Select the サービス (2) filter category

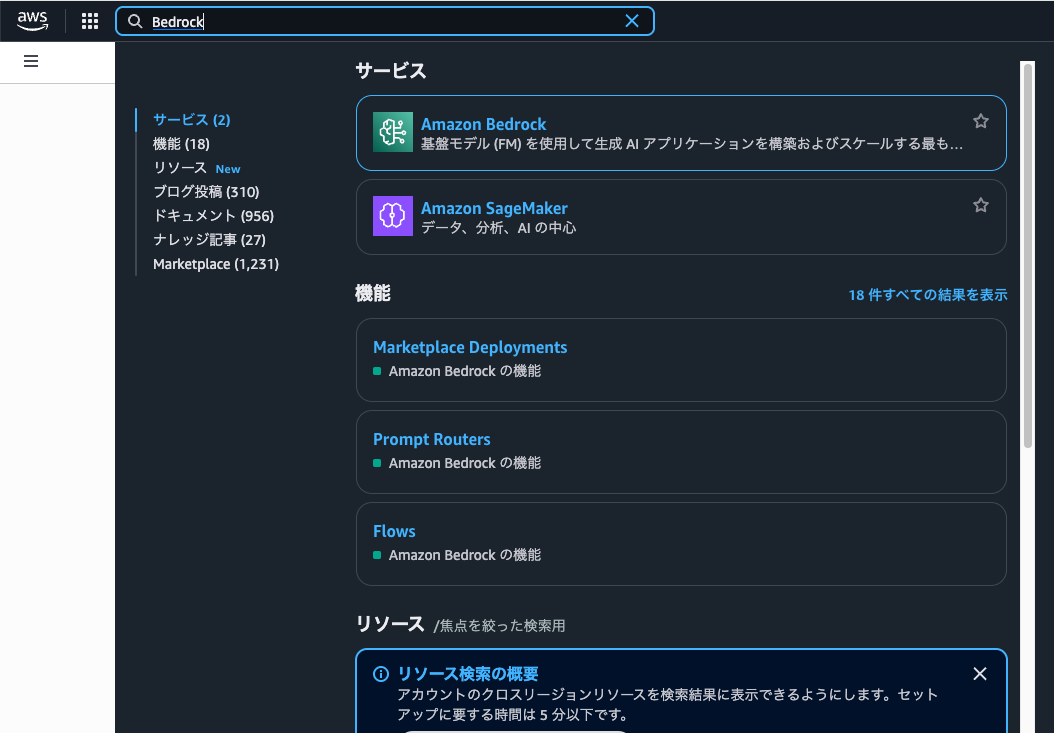tap(191, 120)
